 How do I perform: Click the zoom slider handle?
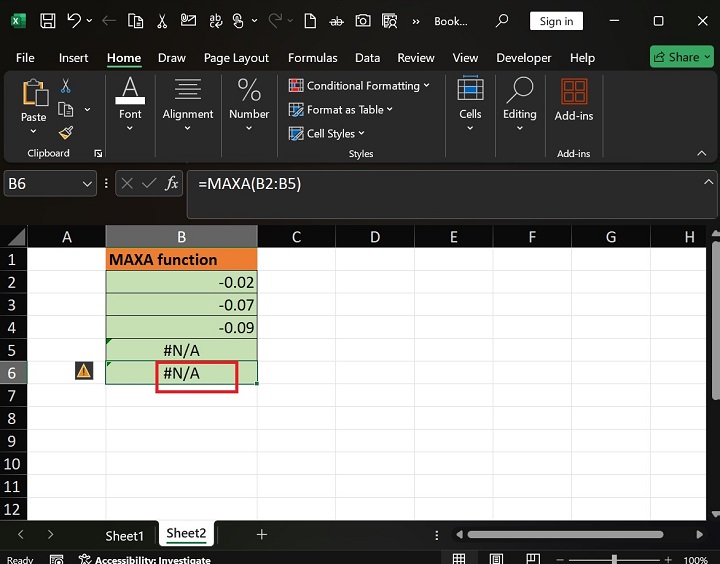click(614, 559)
